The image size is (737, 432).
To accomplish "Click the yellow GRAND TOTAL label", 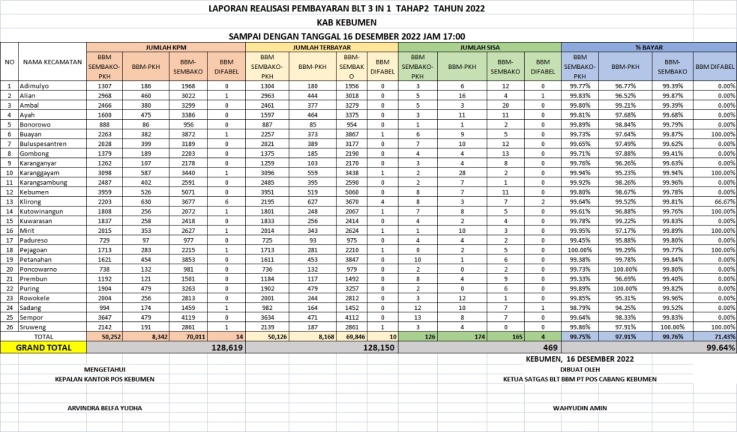I will point(44,348).
